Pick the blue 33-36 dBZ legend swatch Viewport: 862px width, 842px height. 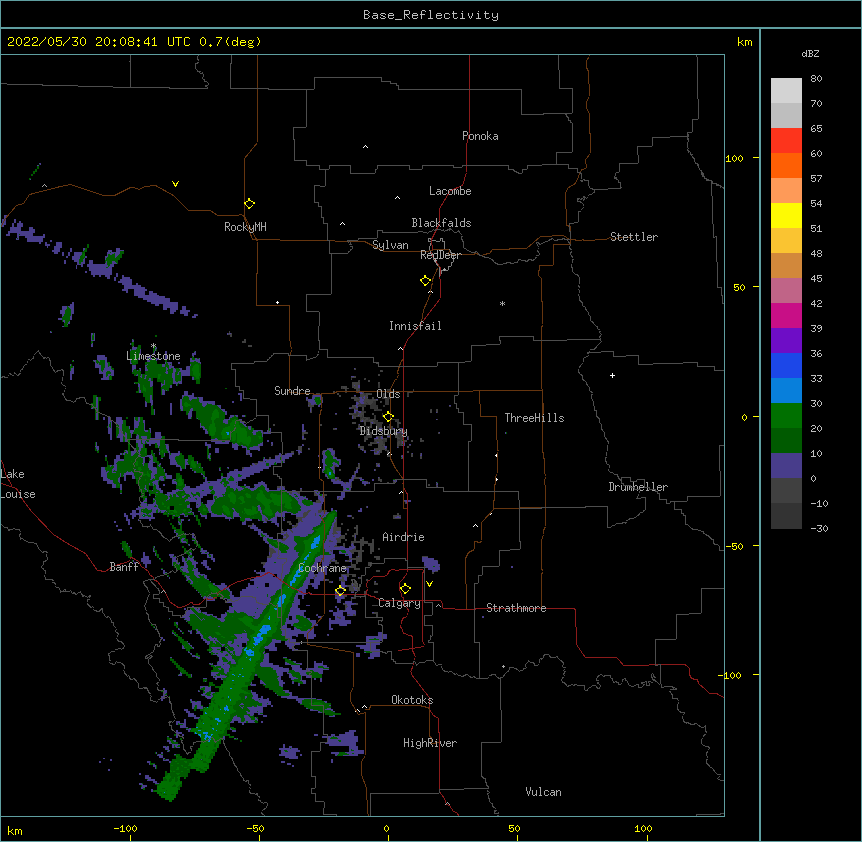pyautogui.click(x=786, y=365)
